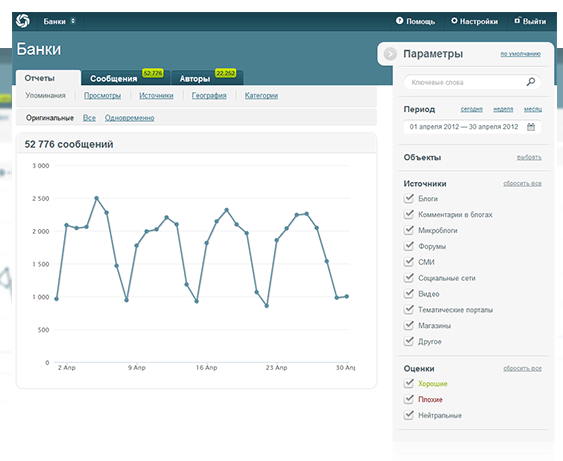563x461 pixels.
Task: Collapse the Параметры panel with arrow icon
Action: point(390,54)
